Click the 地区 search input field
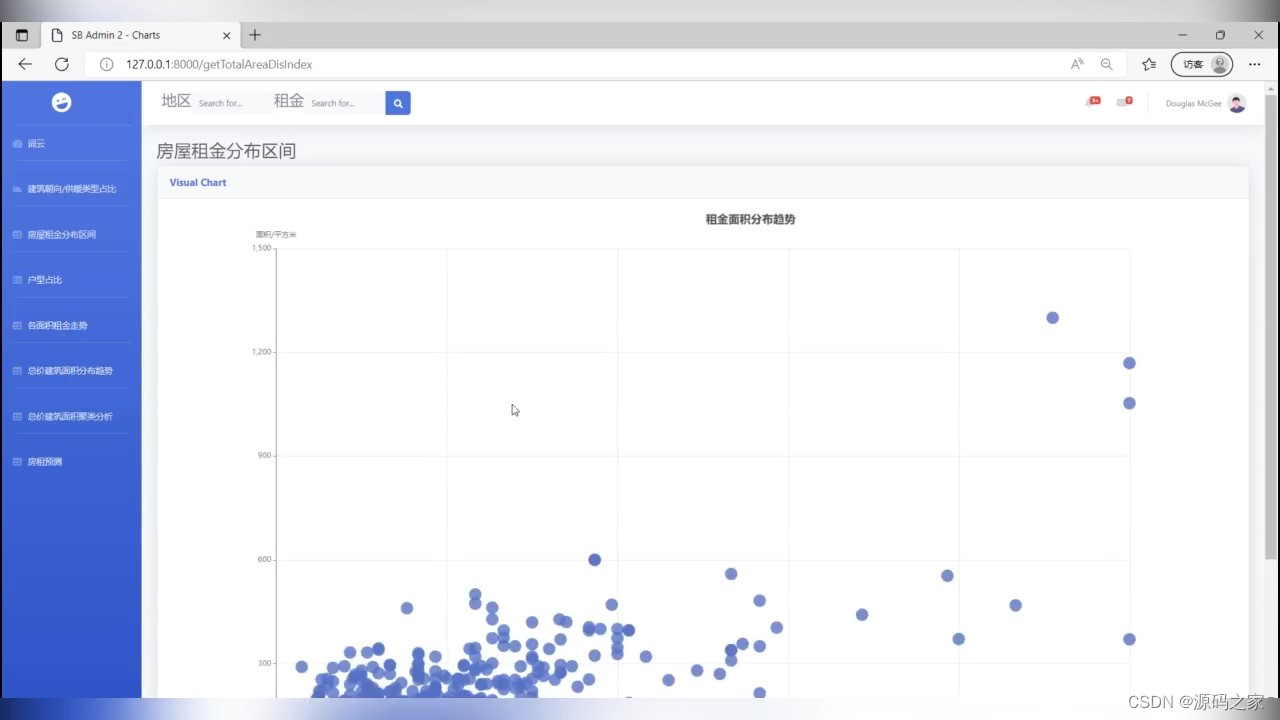Screen dimensions: 1280x720 [x=232, y=103]
